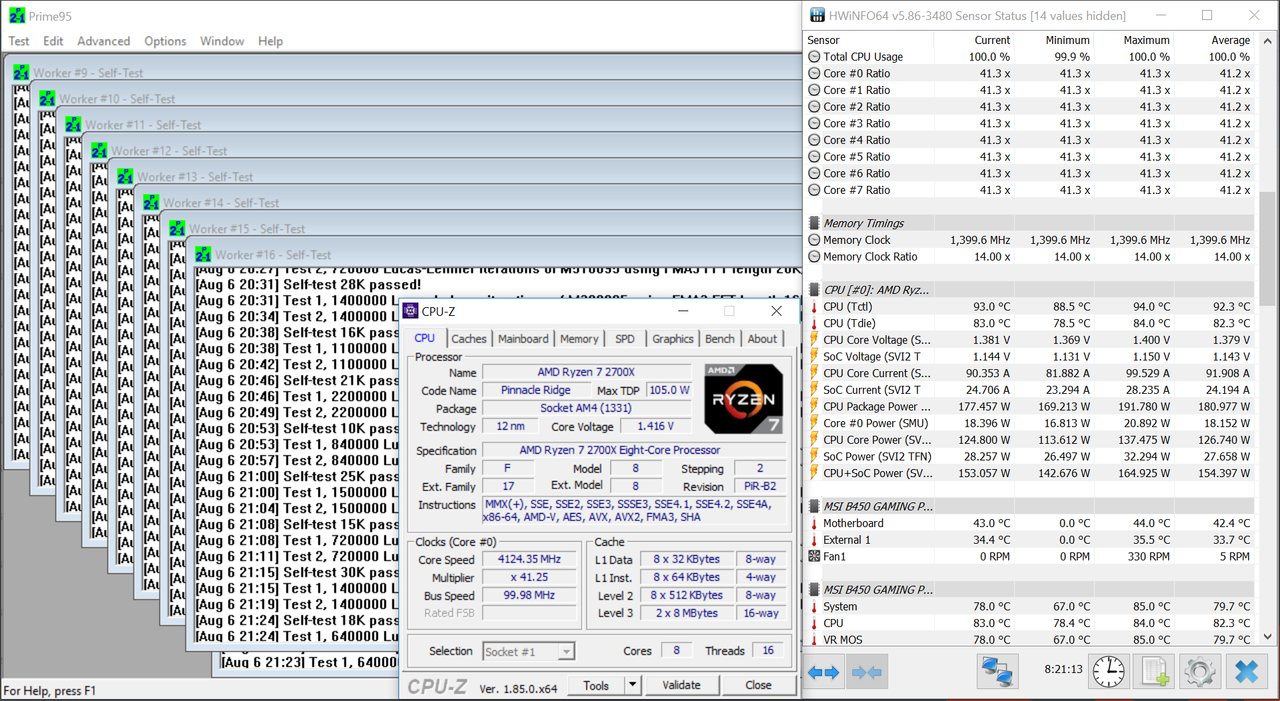Click the Total CPU Usage clock icon

(x=814, y=57)
